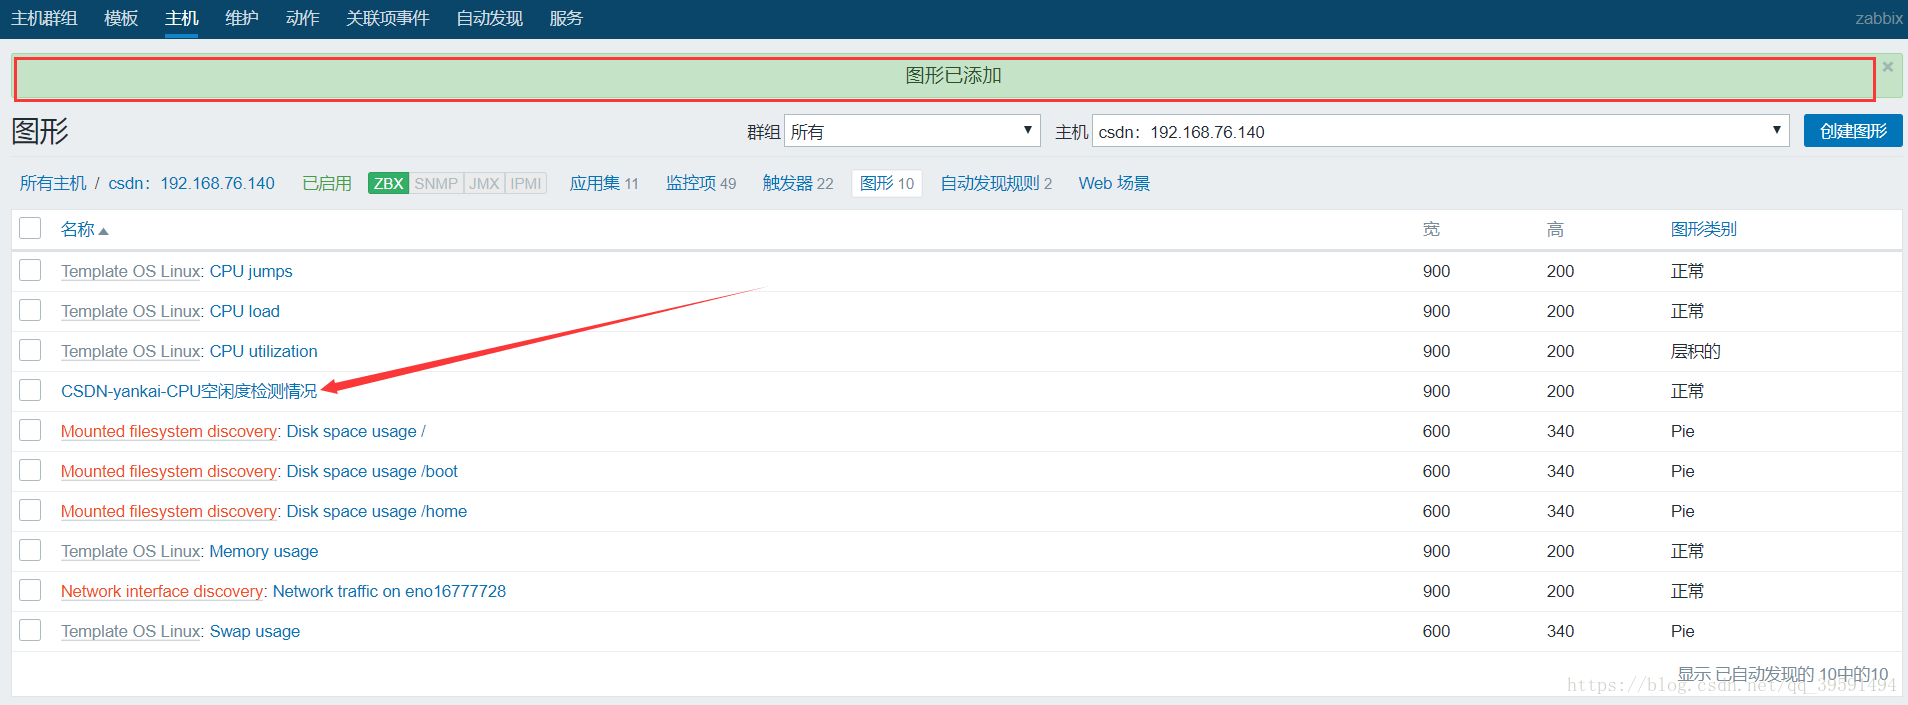
Task: Sort the list by 图形类别 column
Action: click(x=1703, y=229)
